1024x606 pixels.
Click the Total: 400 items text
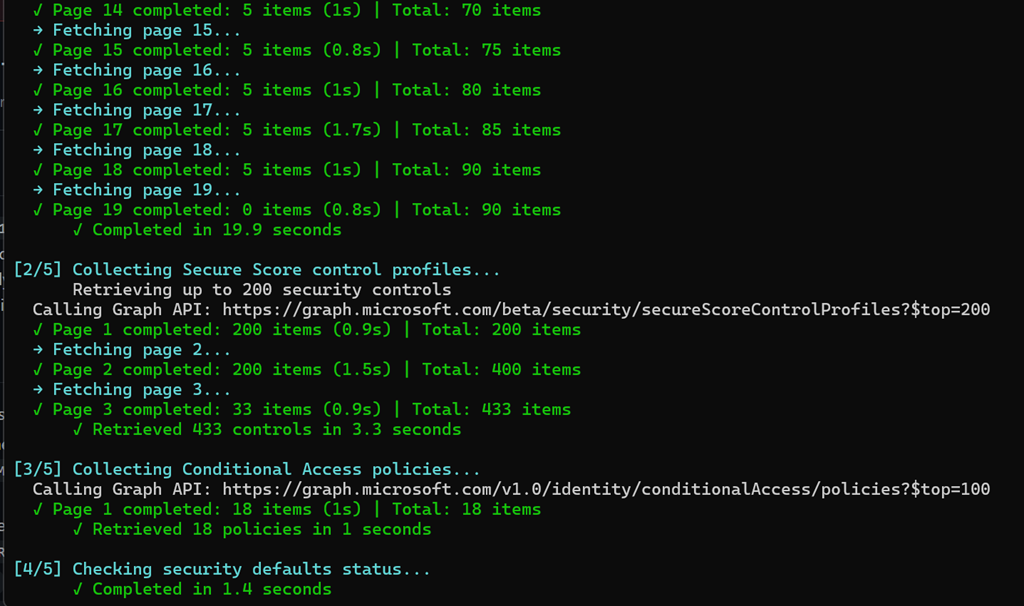point(501,370)
